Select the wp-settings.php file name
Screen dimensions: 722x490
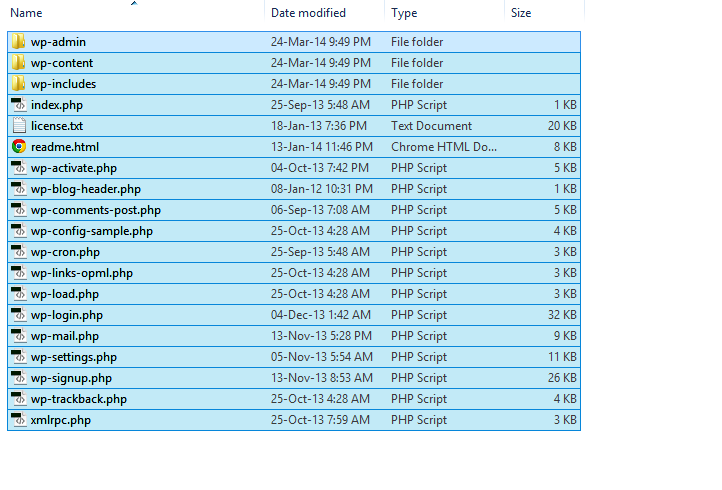[74, 357]
